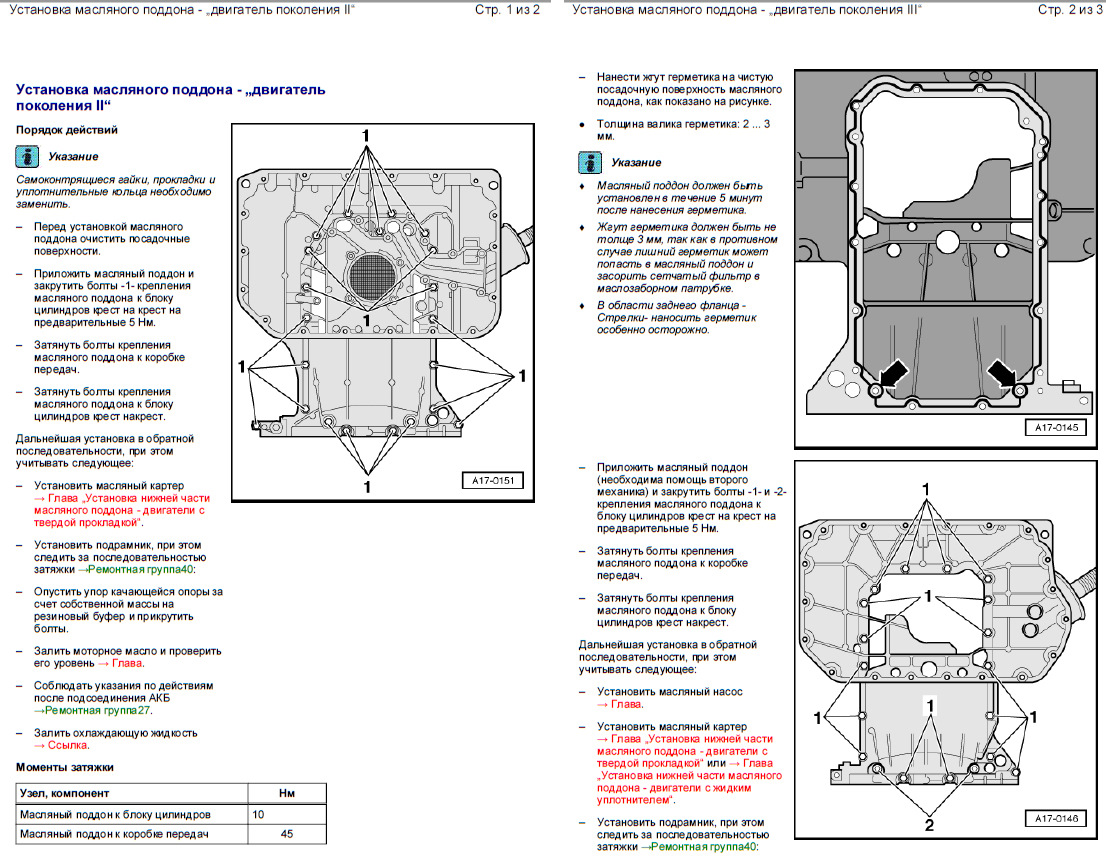This screenshot has width=1106, height=863.
Task: Click the 'Стр. 1 из 2' page indicator
Action: [506, 10]
